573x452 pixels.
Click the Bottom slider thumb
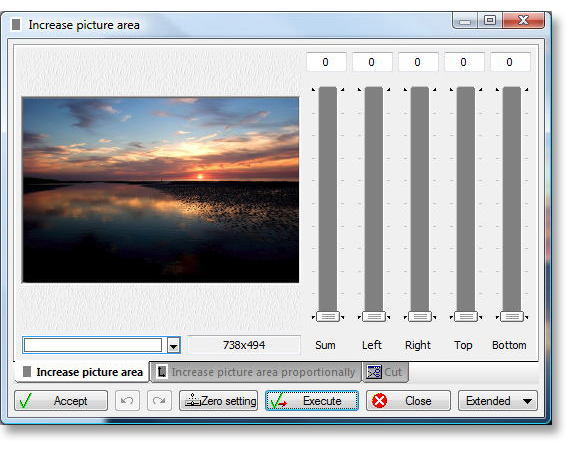pos(512,316)
